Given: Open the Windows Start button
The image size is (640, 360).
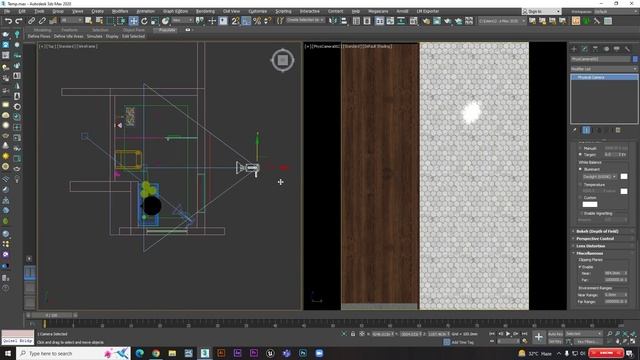Looking at the screenshot, I should [8, 353].
